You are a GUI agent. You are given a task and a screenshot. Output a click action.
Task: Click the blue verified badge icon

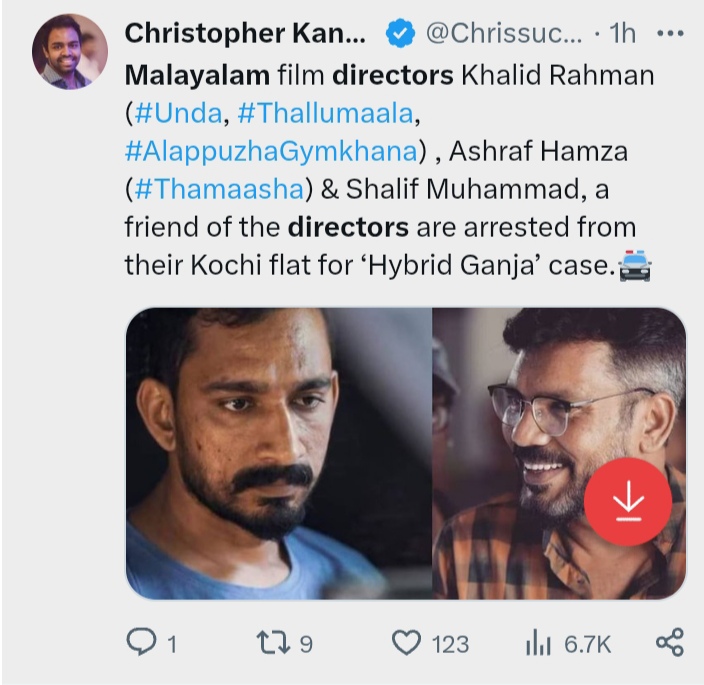coord(400,34)
